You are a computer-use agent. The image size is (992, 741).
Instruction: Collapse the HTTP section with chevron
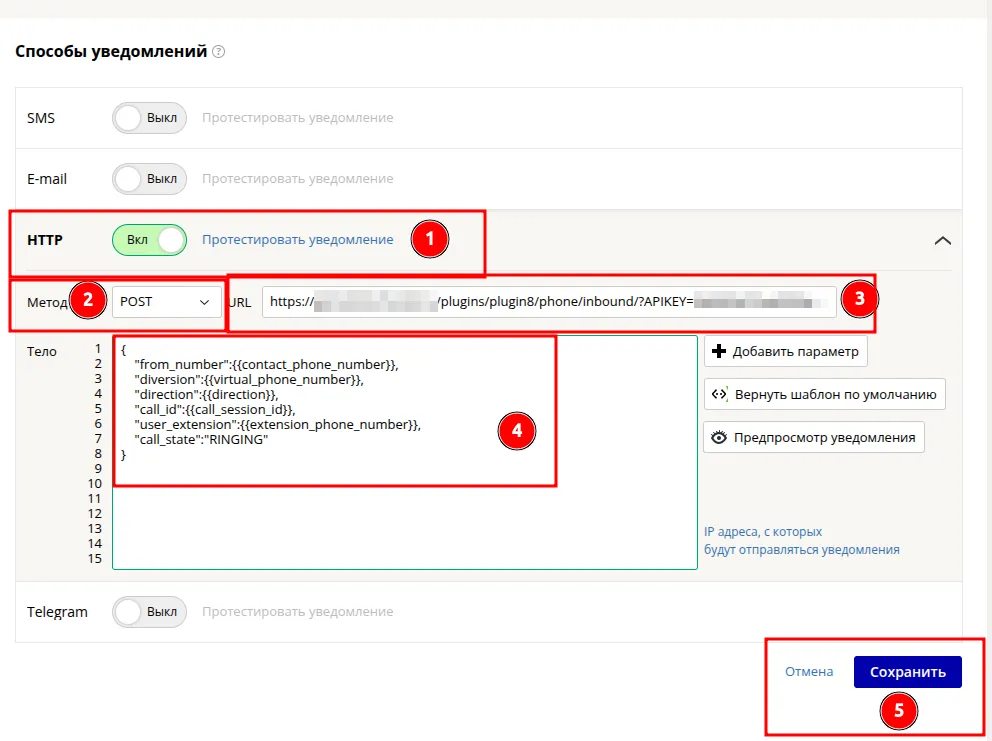[942, 240]
